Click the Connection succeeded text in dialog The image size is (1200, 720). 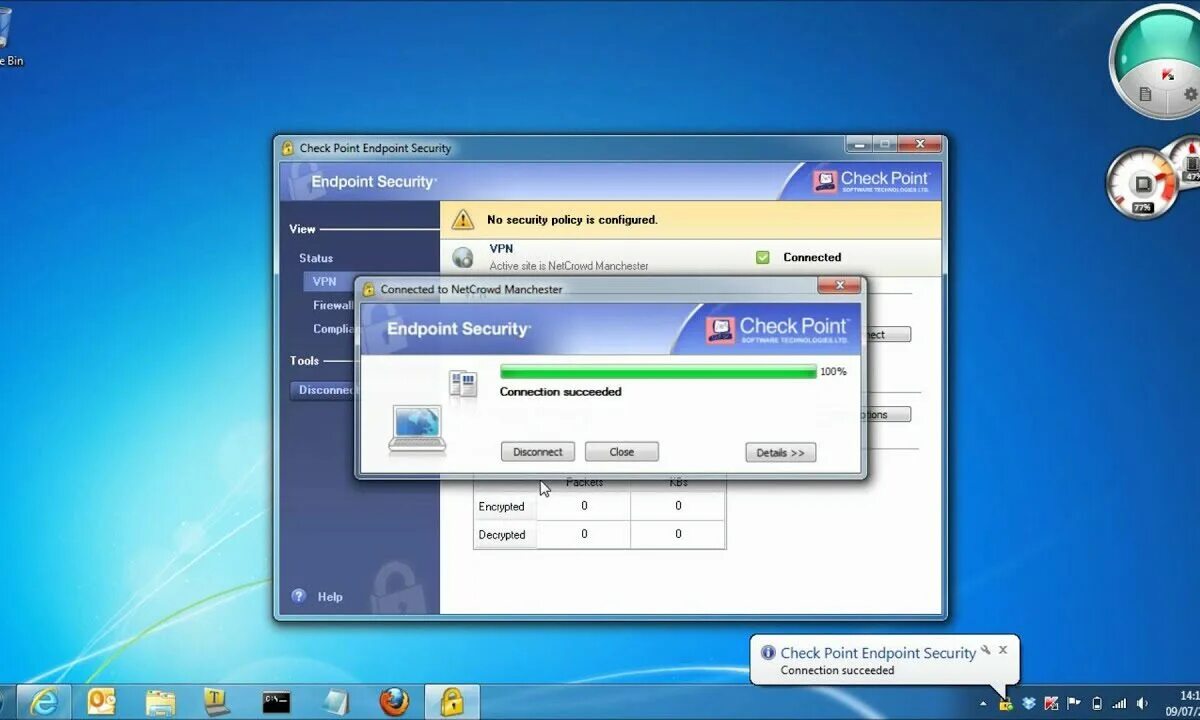tap(561, 392)
